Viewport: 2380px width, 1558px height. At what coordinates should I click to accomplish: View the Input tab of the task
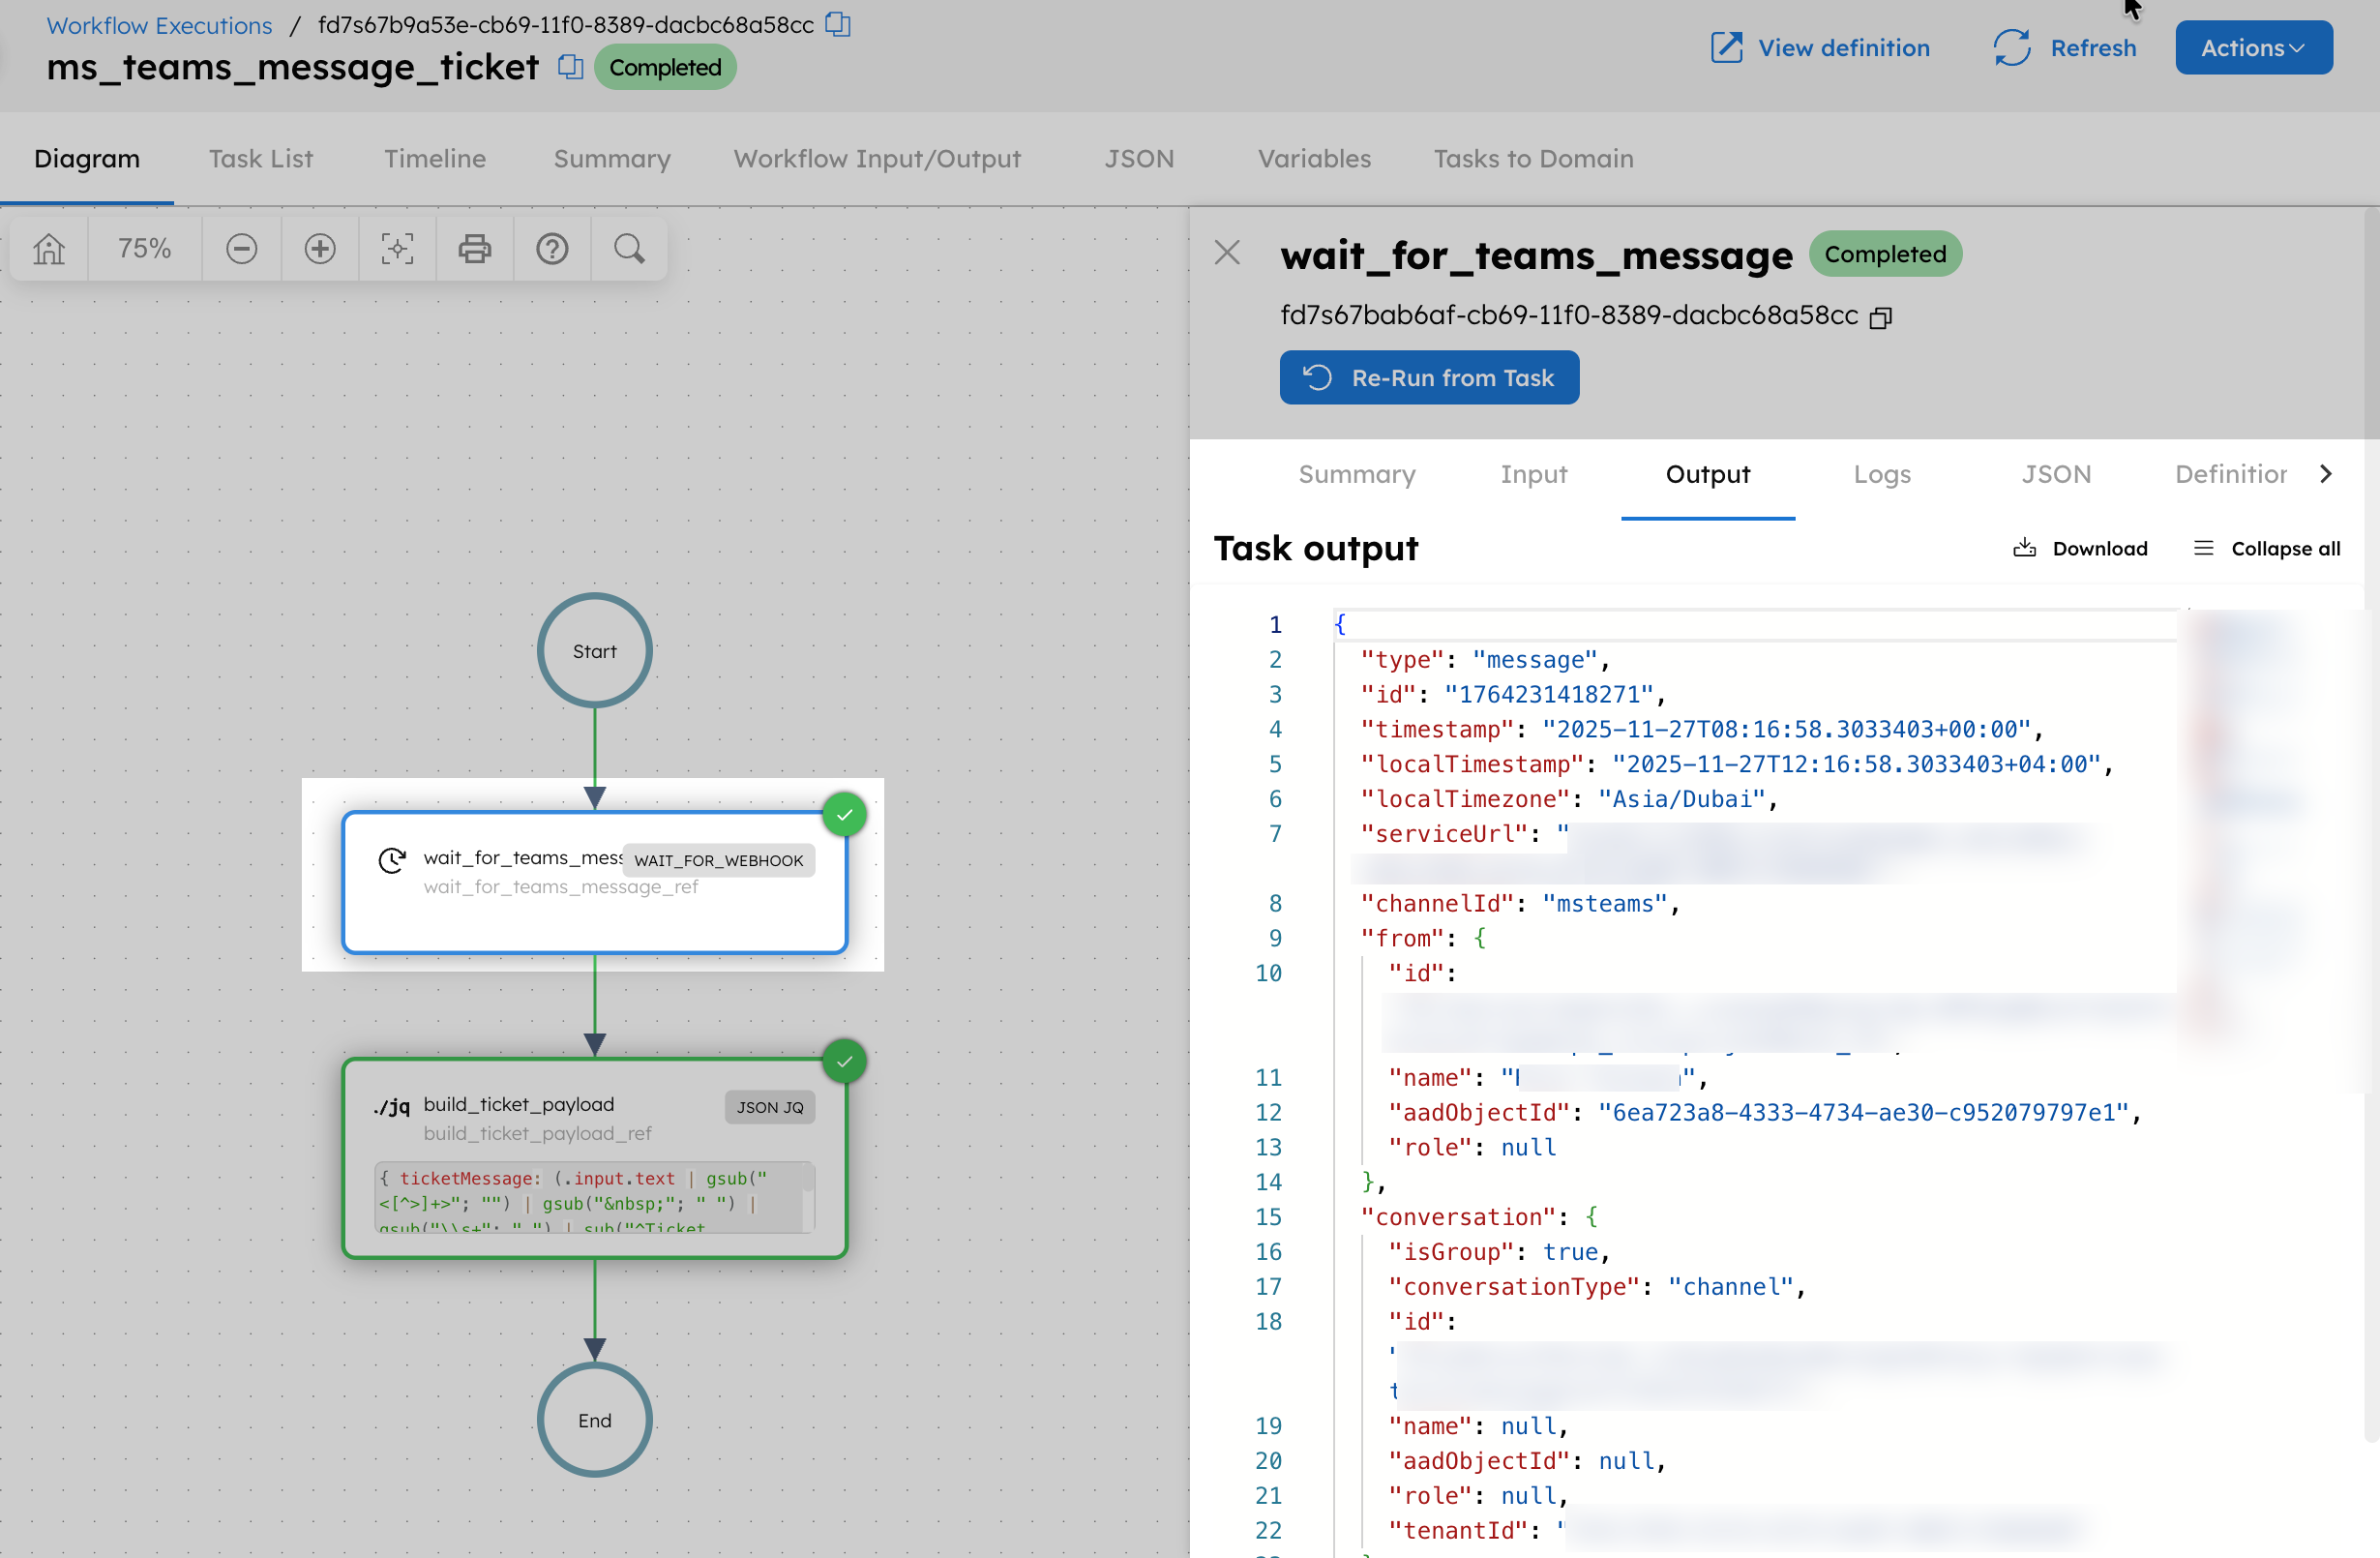tap(1534, 475)
